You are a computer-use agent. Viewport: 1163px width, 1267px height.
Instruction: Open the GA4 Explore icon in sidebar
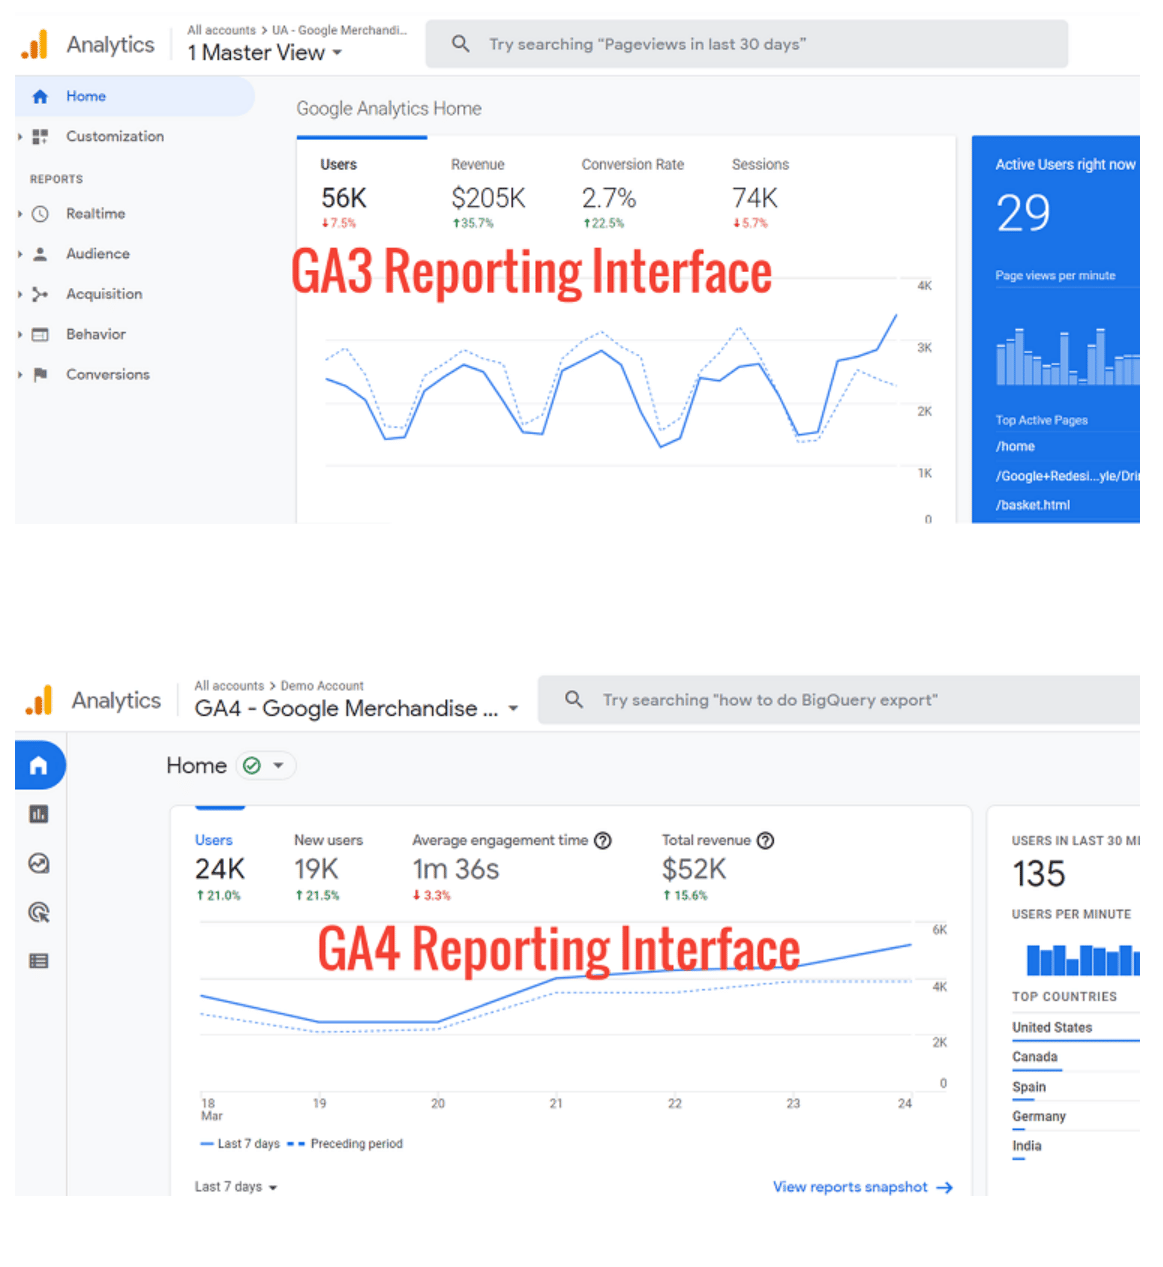39,863
